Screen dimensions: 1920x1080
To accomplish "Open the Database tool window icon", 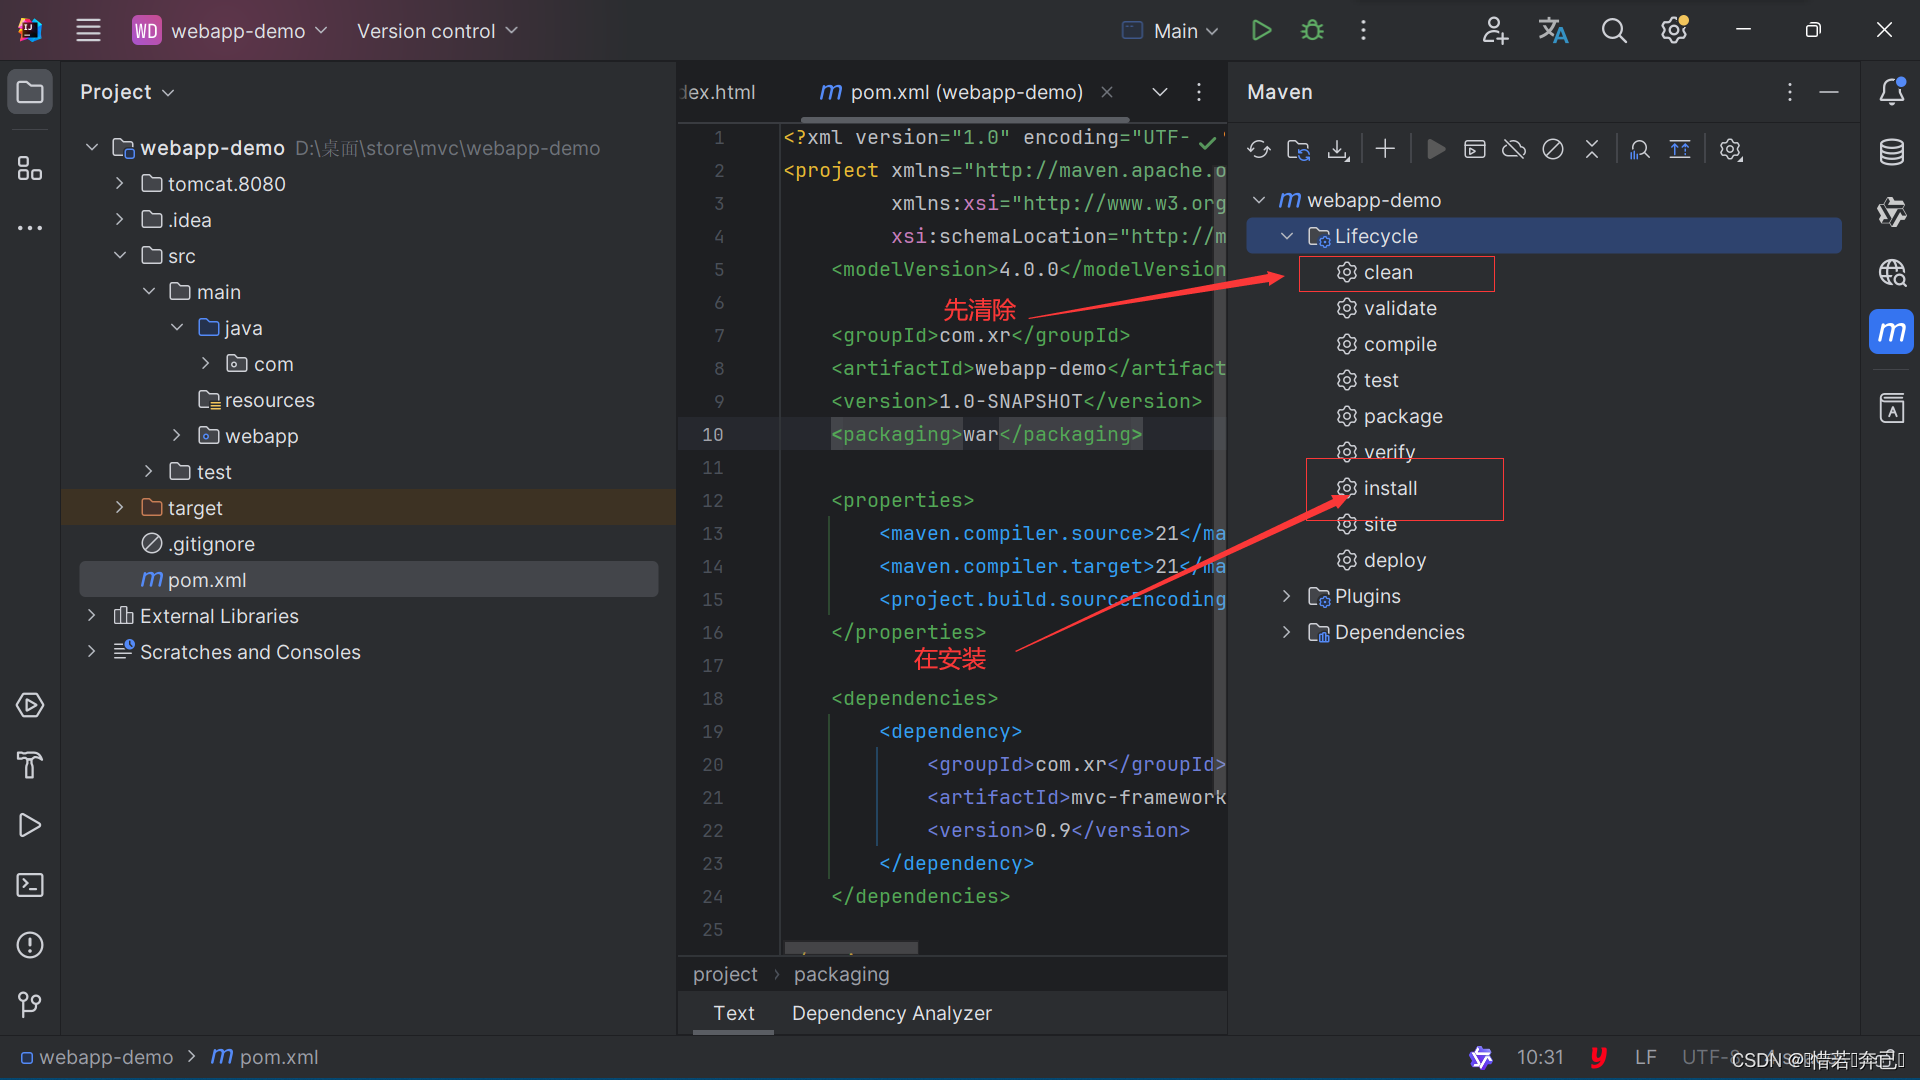I will tap(1891, 152).
